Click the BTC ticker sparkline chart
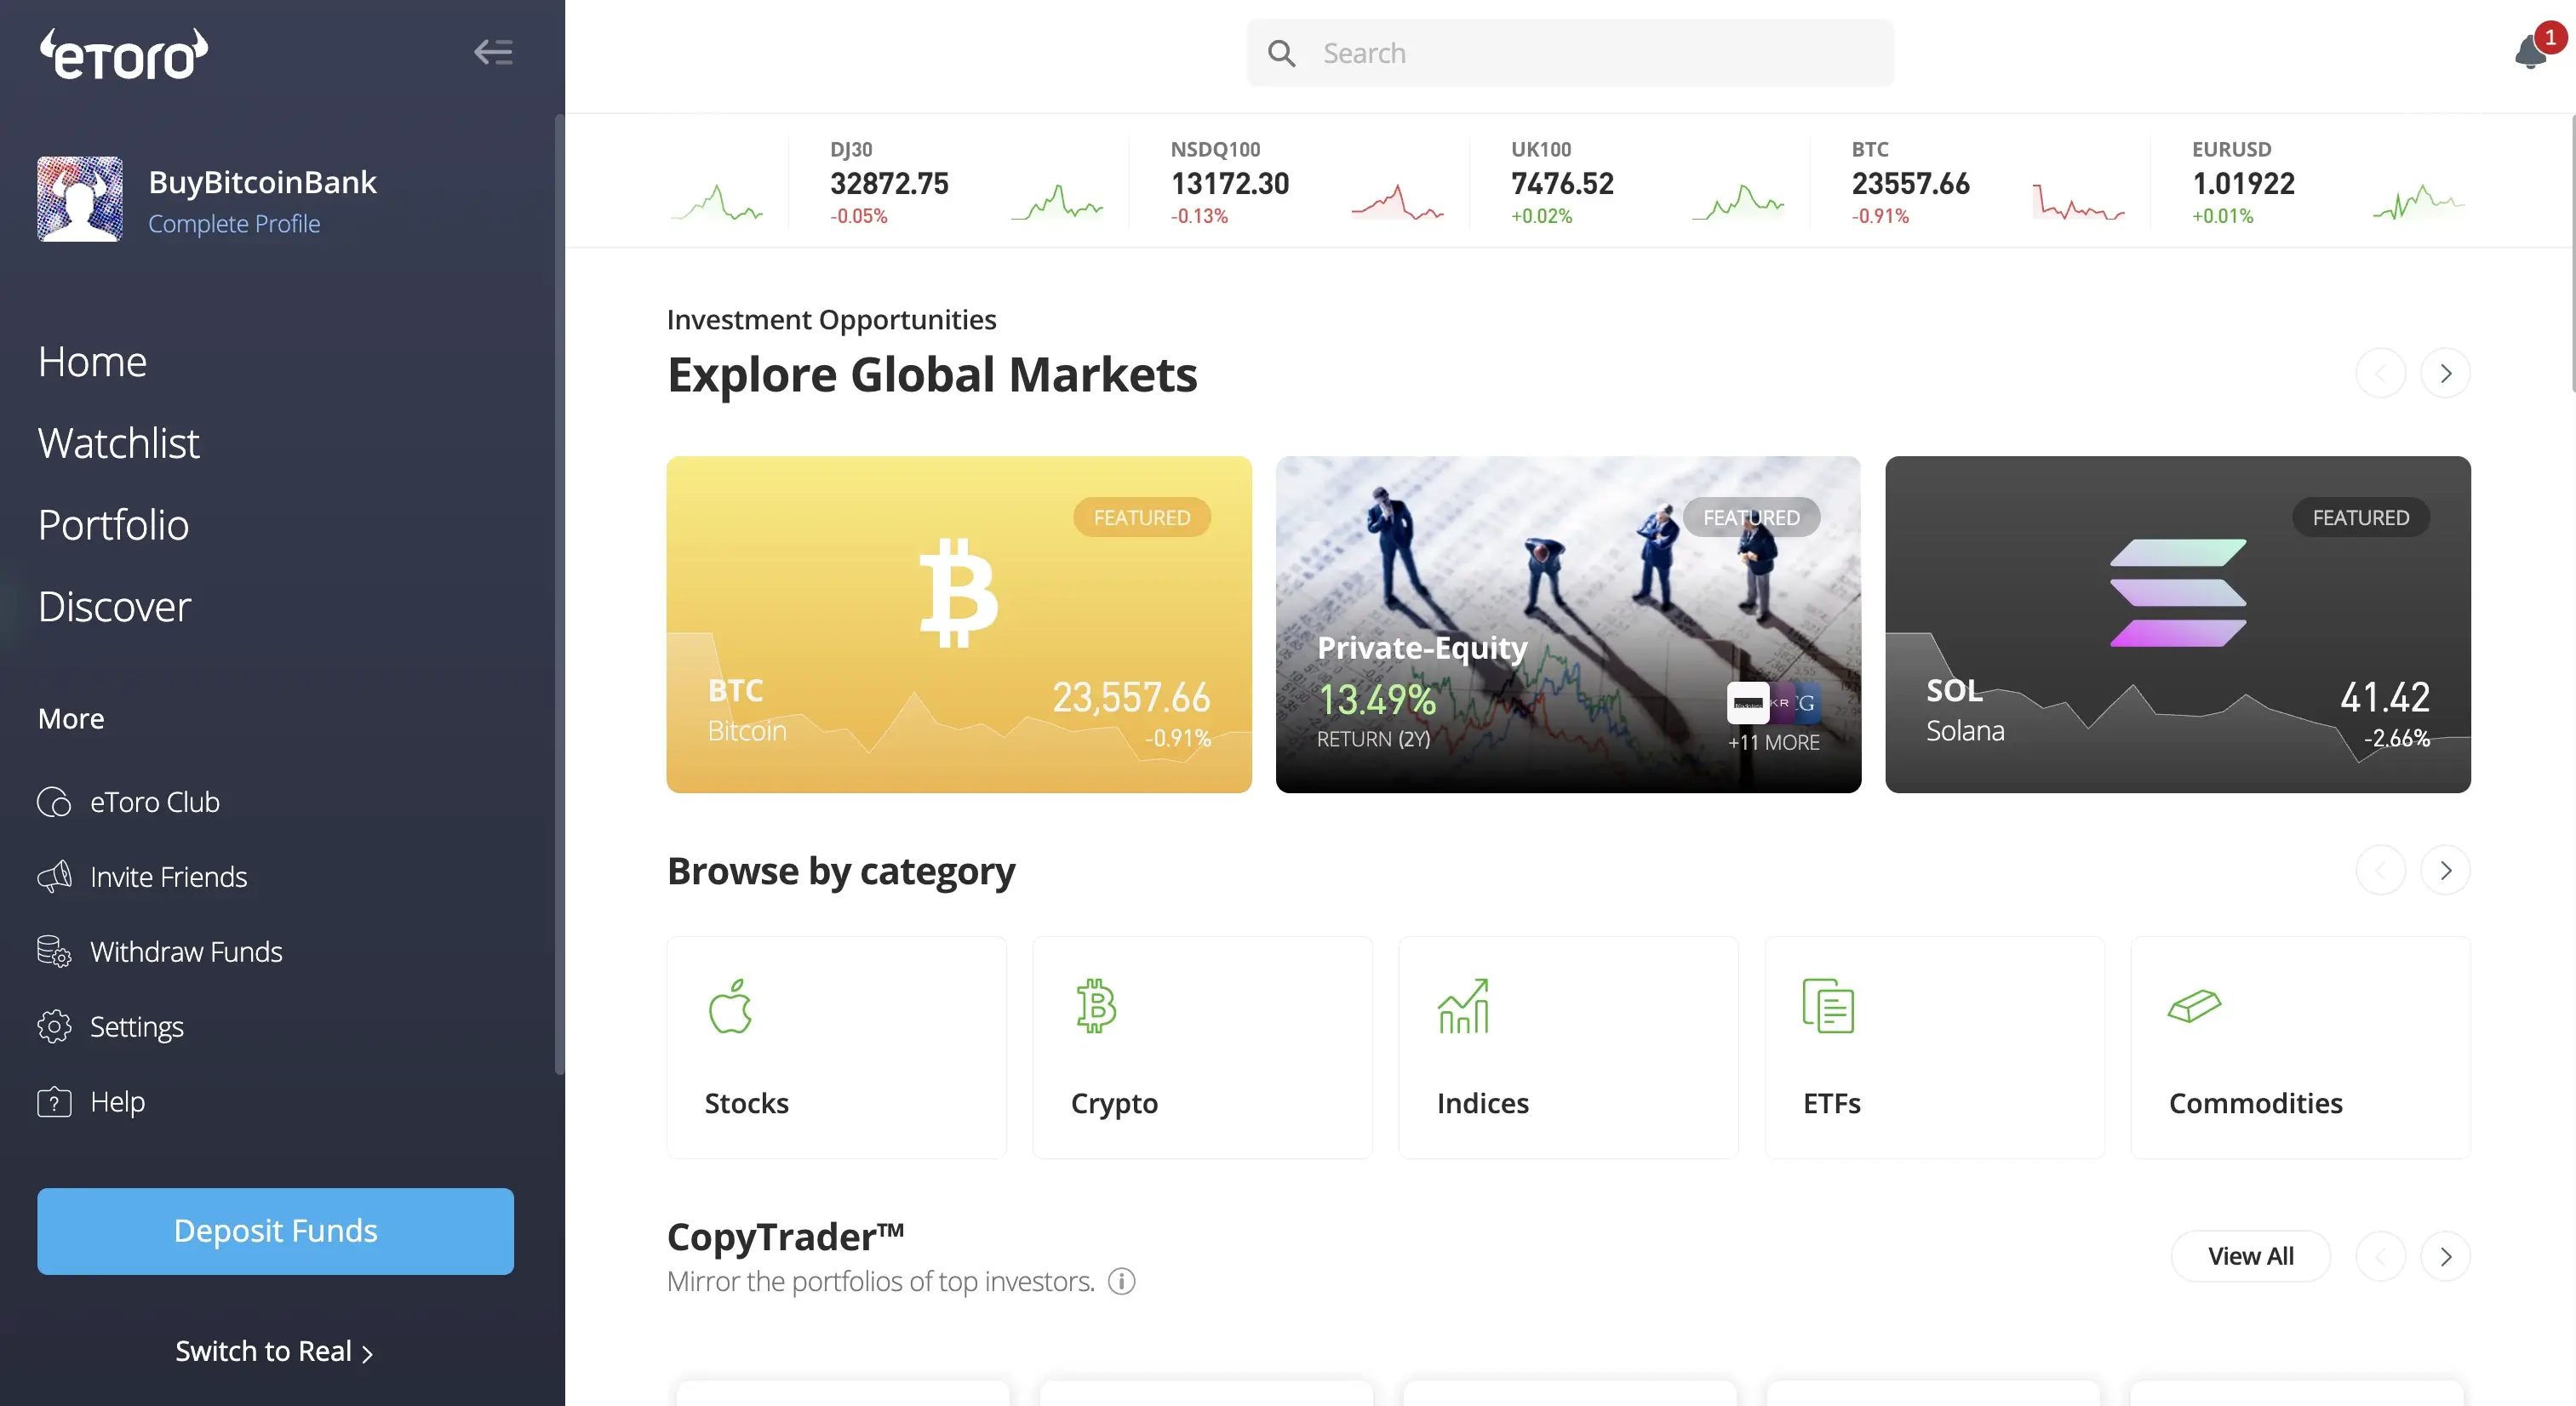This screenshot has height=1406, width=2576. coord(2078,201)
